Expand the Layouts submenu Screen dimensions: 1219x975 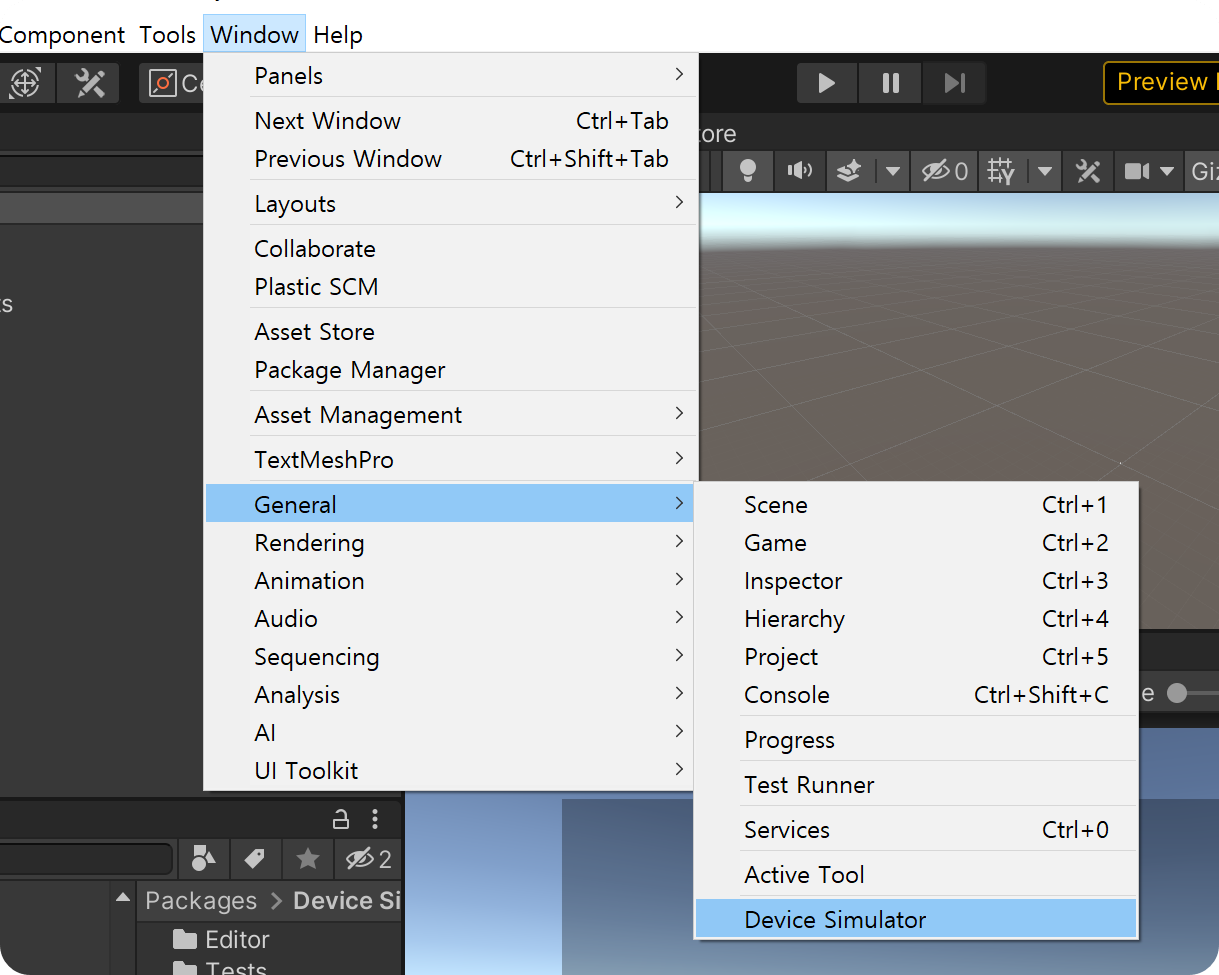pos(451,204)
